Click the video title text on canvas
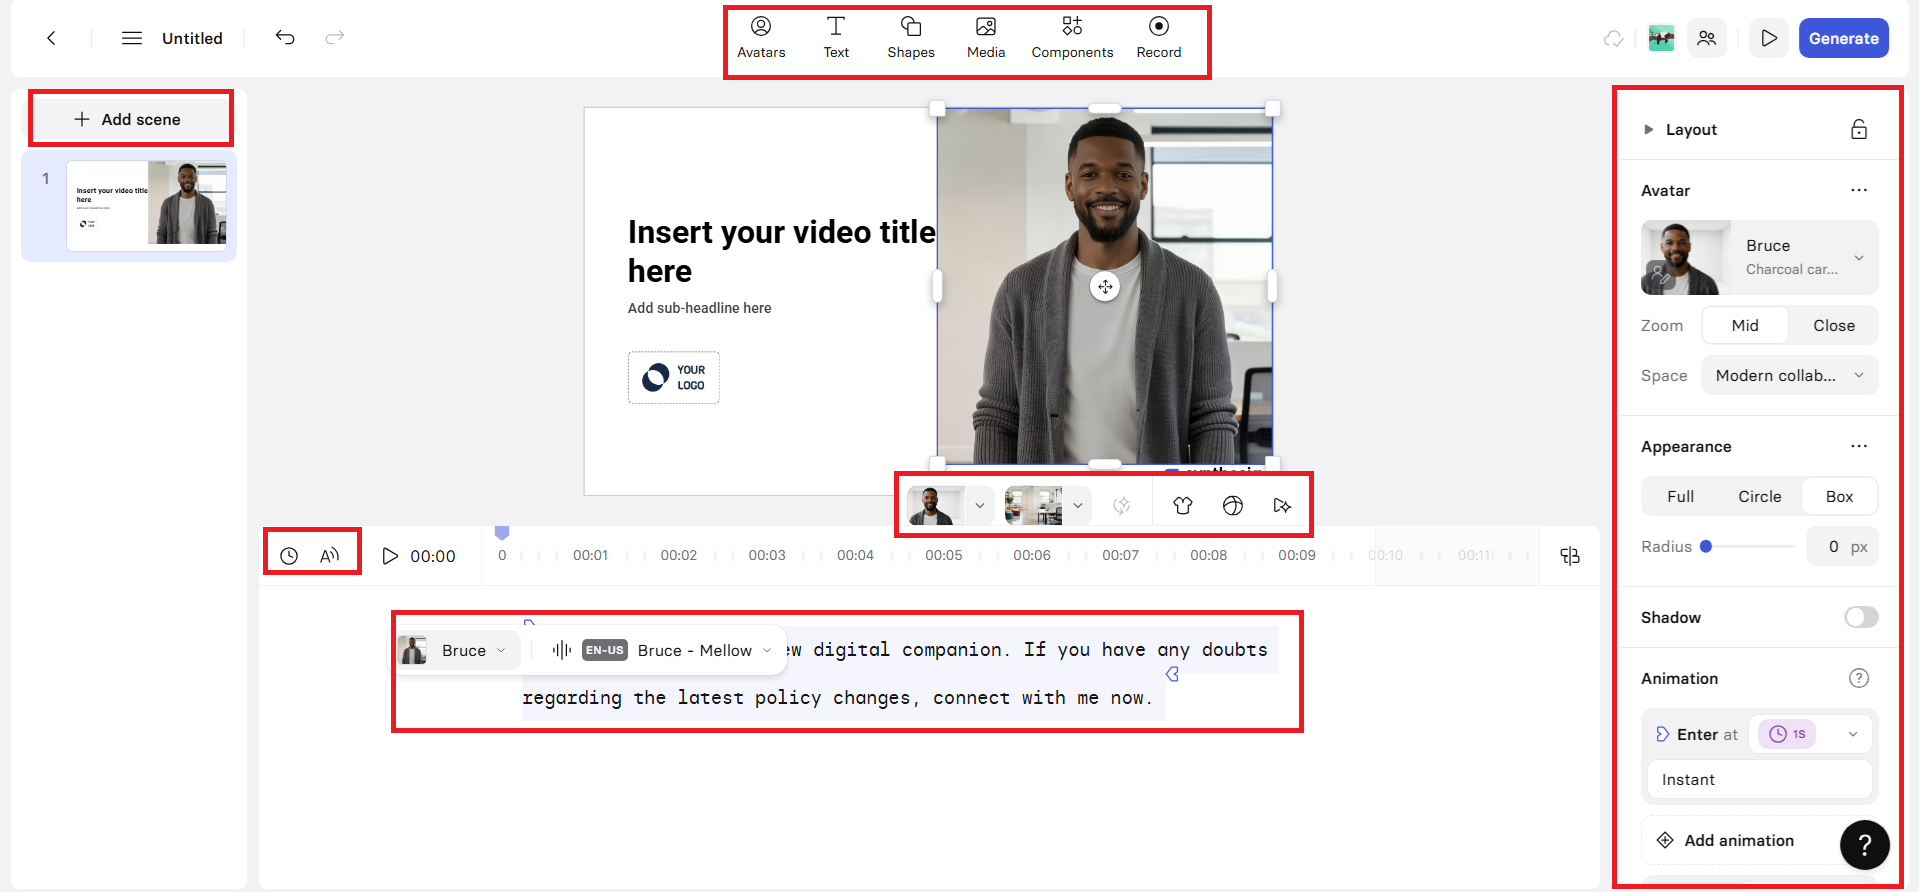1919x892 pixels. point(782,251)
